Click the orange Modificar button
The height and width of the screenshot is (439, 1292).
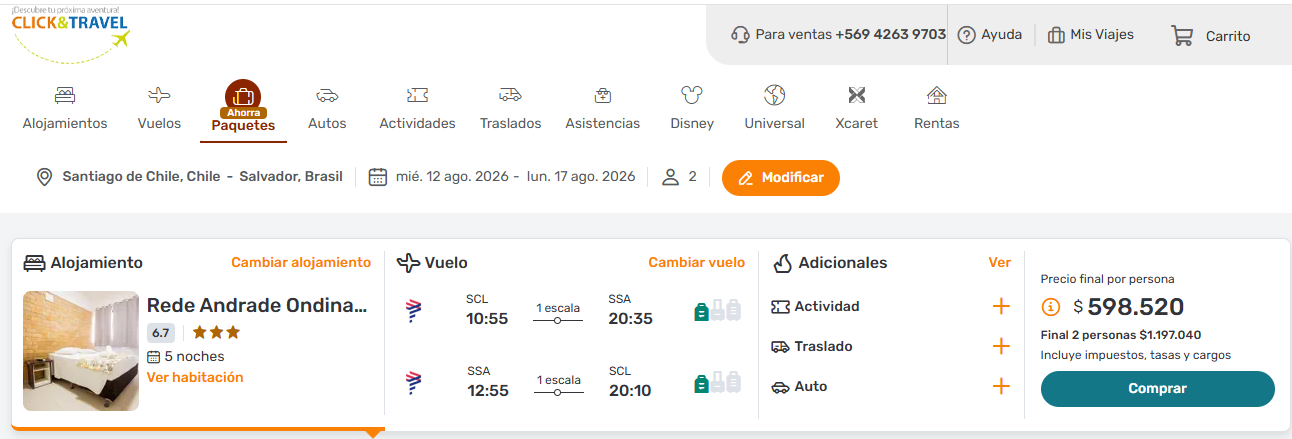click(x=780, y=178)
